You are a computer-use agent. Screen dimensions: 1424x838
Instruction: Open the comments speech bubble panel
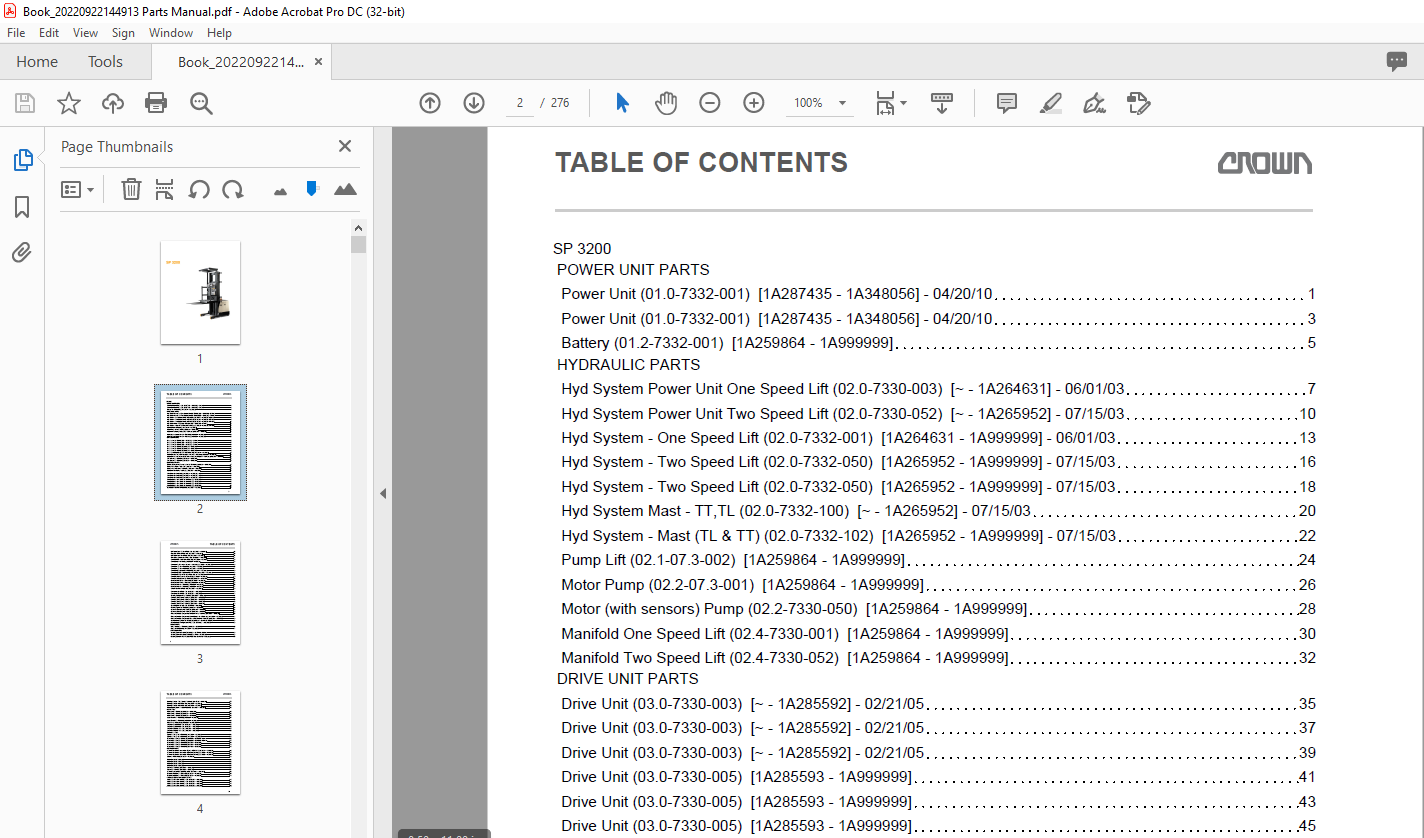(1397, 61)
